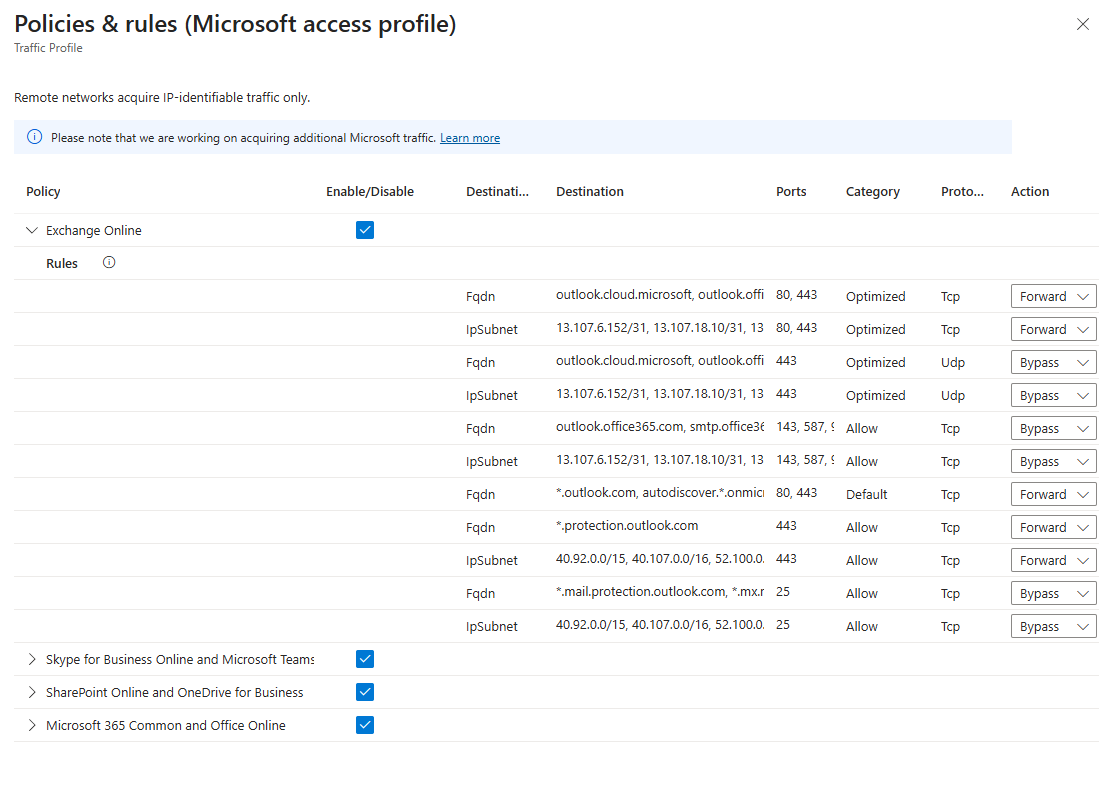Uncheck the Exchange Online enable checkbox
The width and height of the screenshot is (1118, 812).
pyautogui.click(x=365, y=230)
